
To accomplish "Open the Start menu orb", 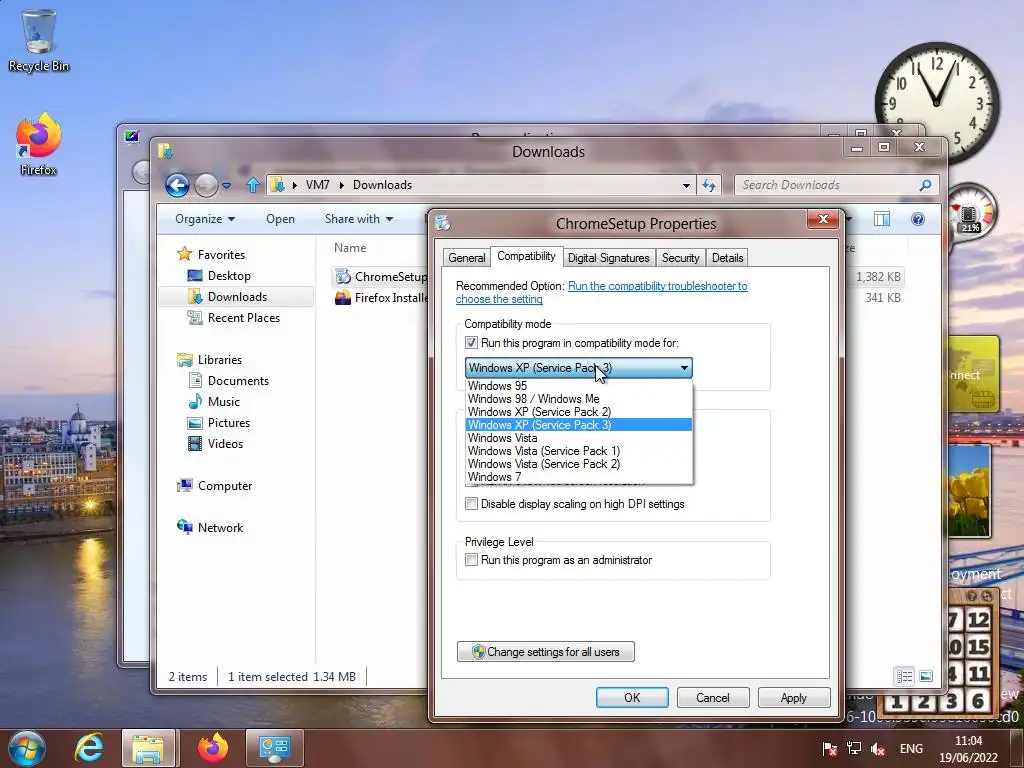I will pyautogui.click(x=26, y=748).
